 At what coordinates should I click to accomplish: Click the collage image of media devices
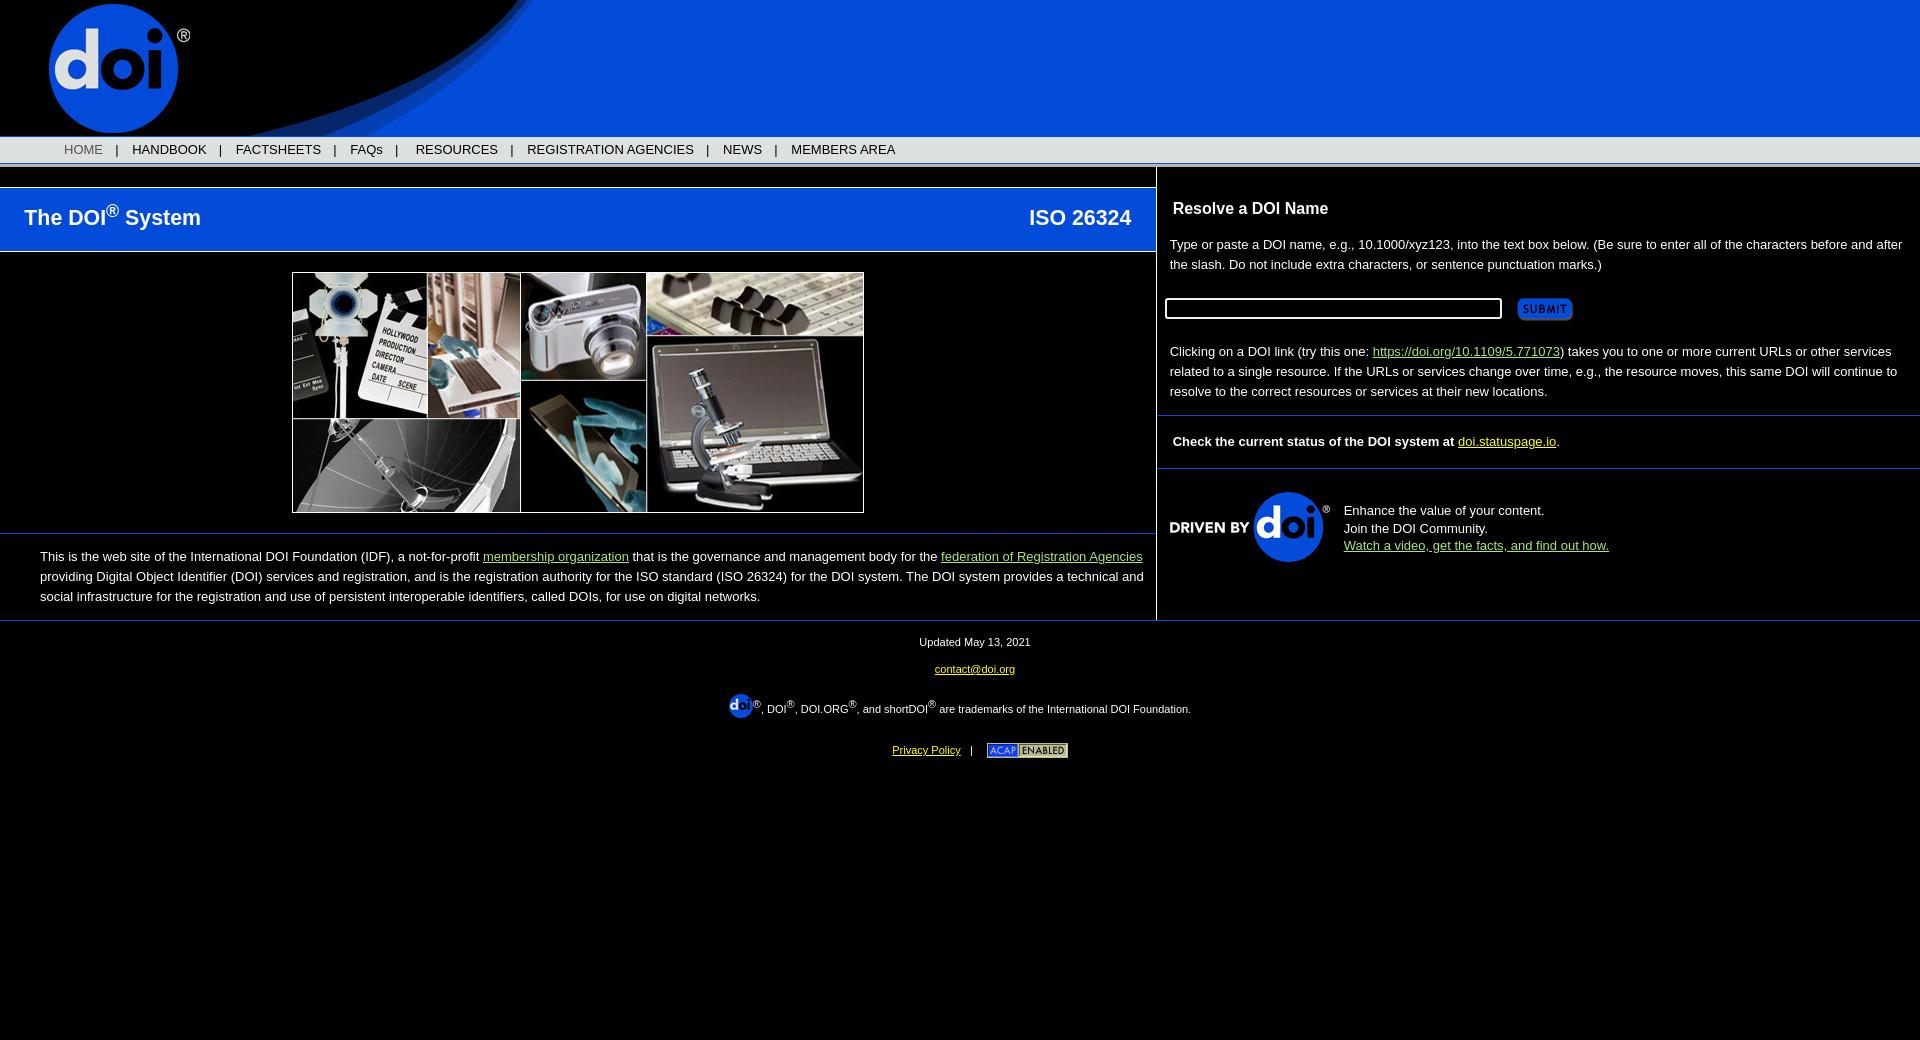[578, 392]
